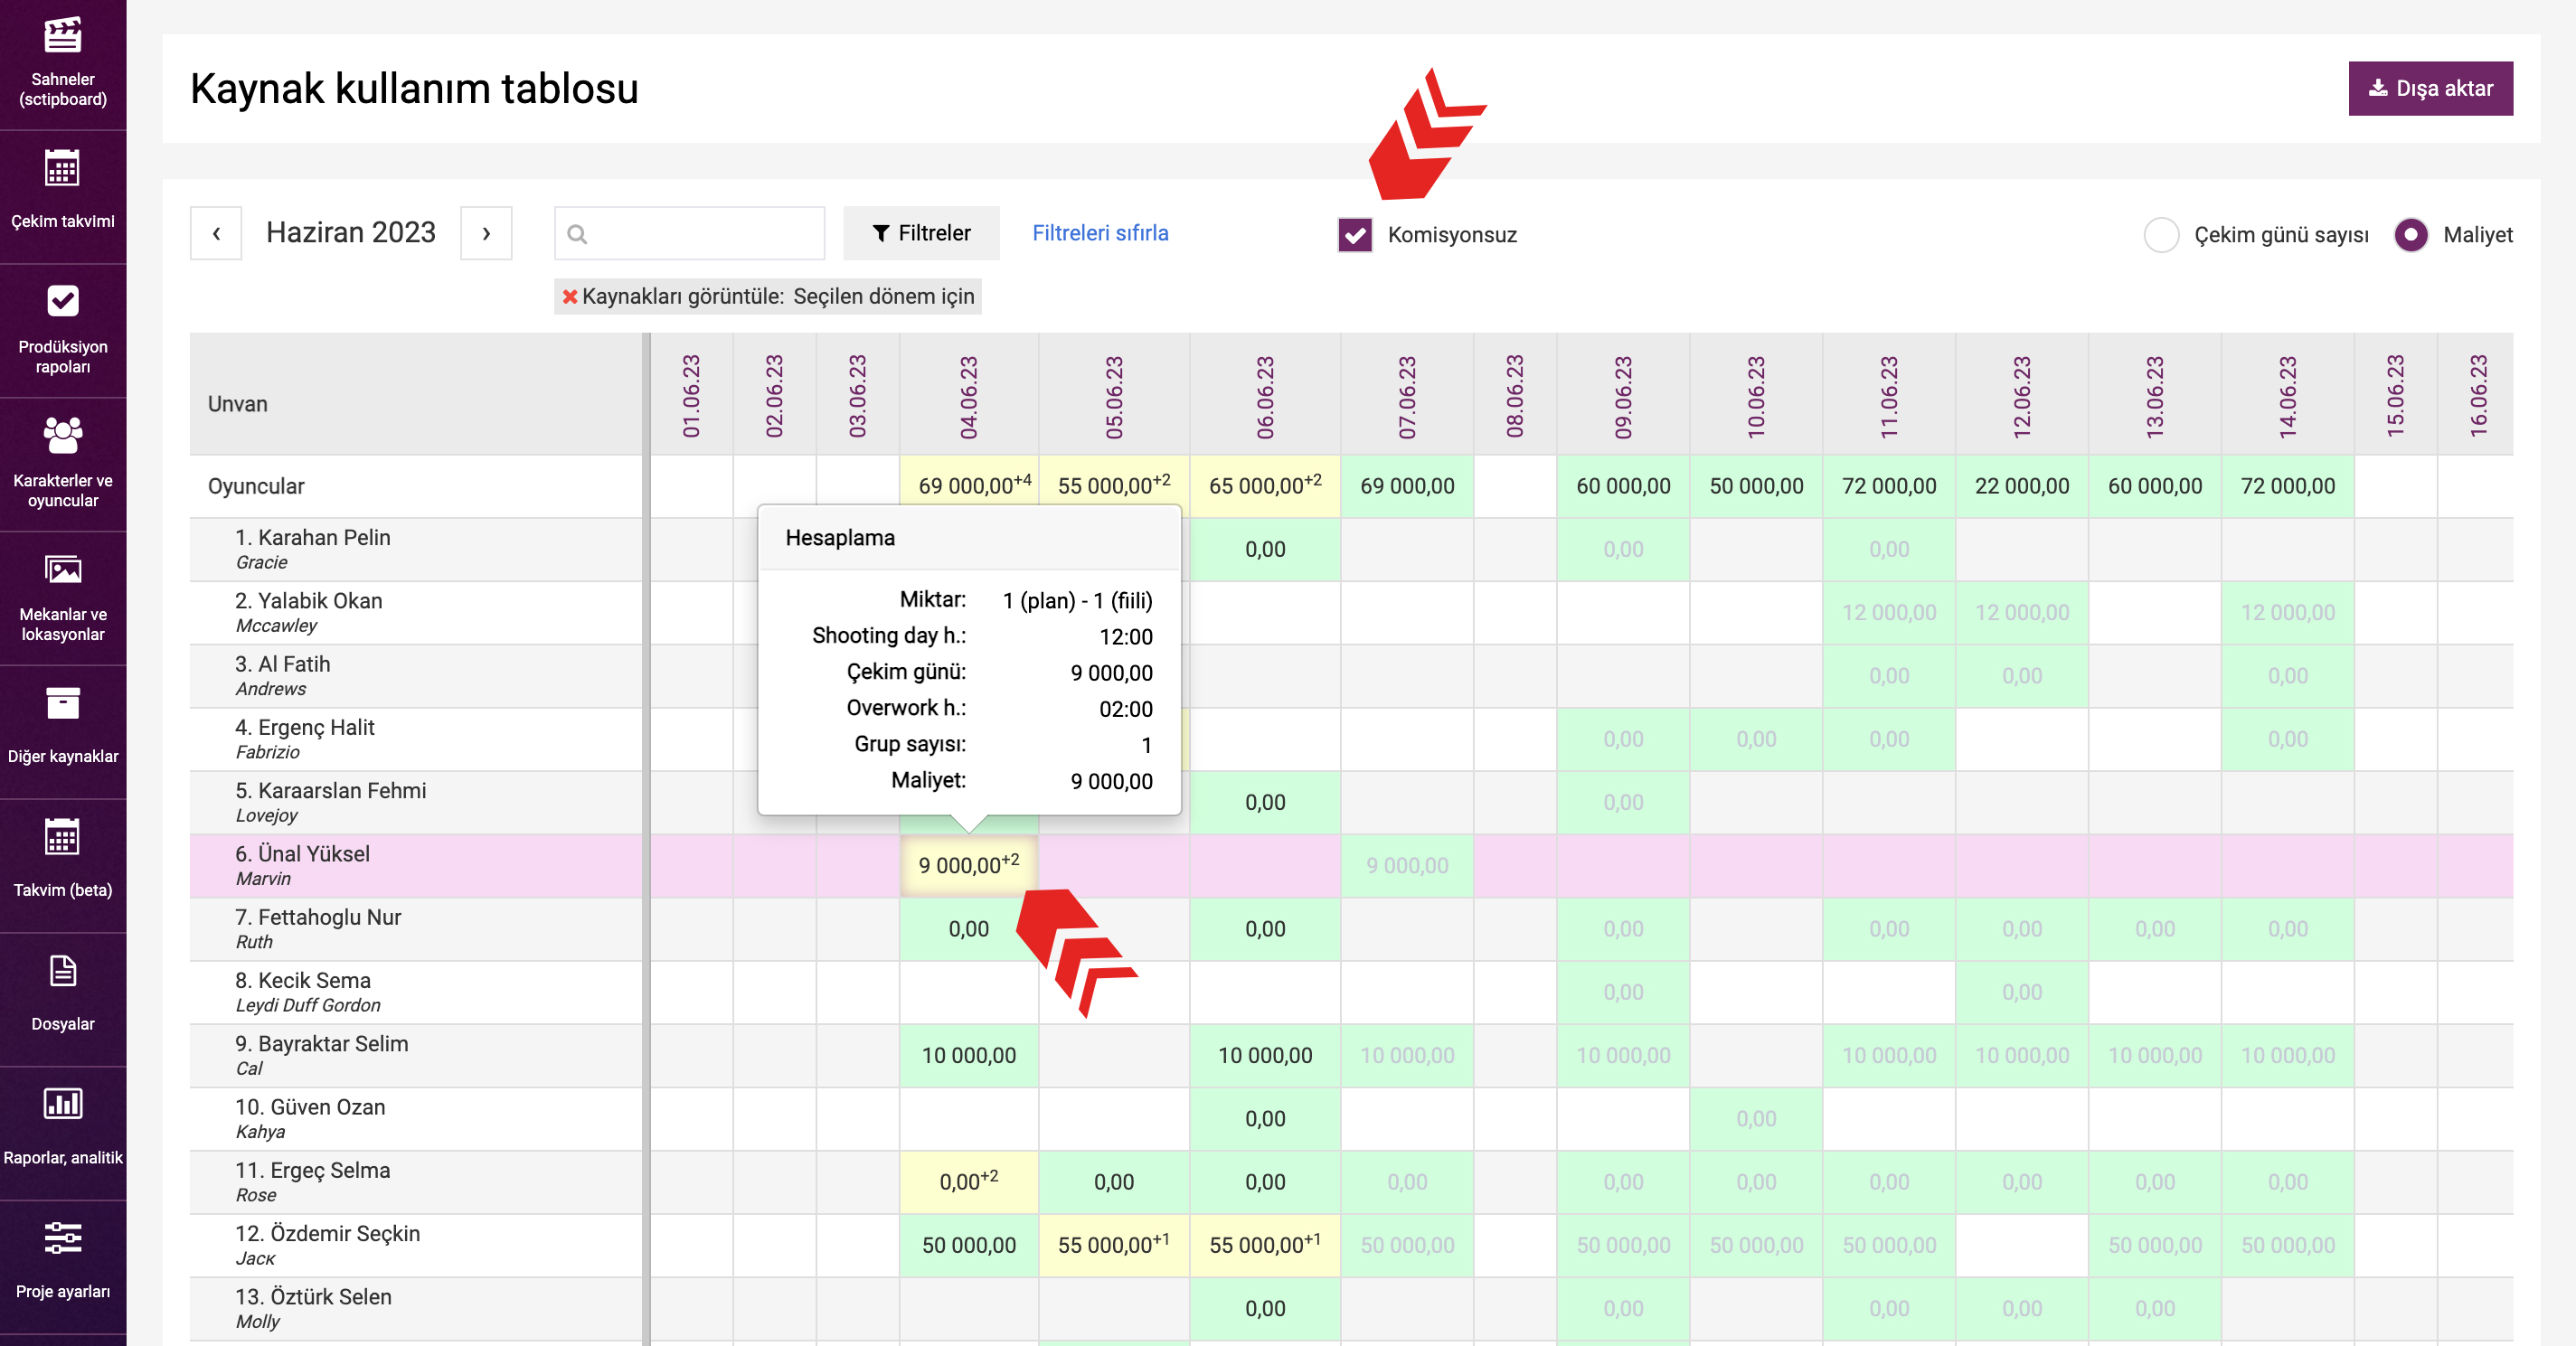This screenshot has width=2576, height=1346.
Task: Open Diğer kaynaklar archive box icon
Action: [62, 703]
